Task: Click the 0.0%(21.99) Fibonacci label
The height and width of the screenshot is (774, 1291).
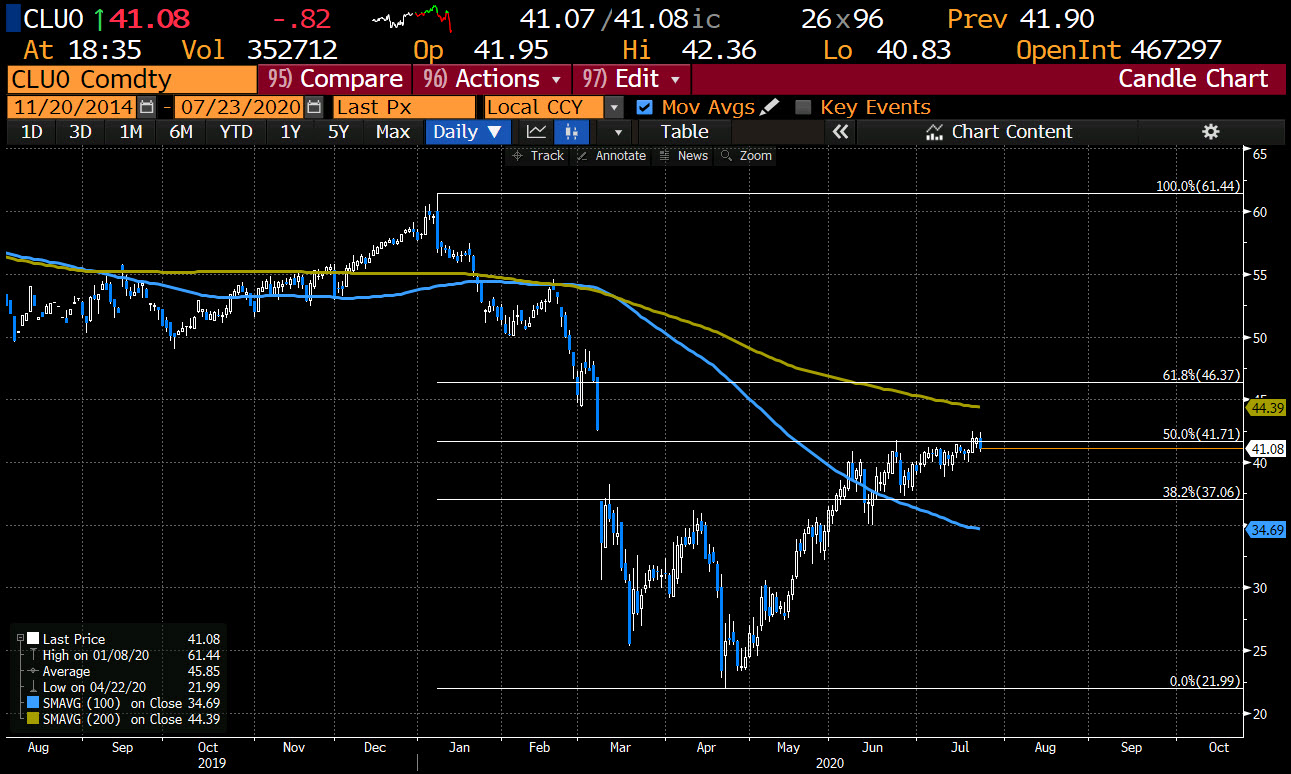Action: coord(1205,681)
